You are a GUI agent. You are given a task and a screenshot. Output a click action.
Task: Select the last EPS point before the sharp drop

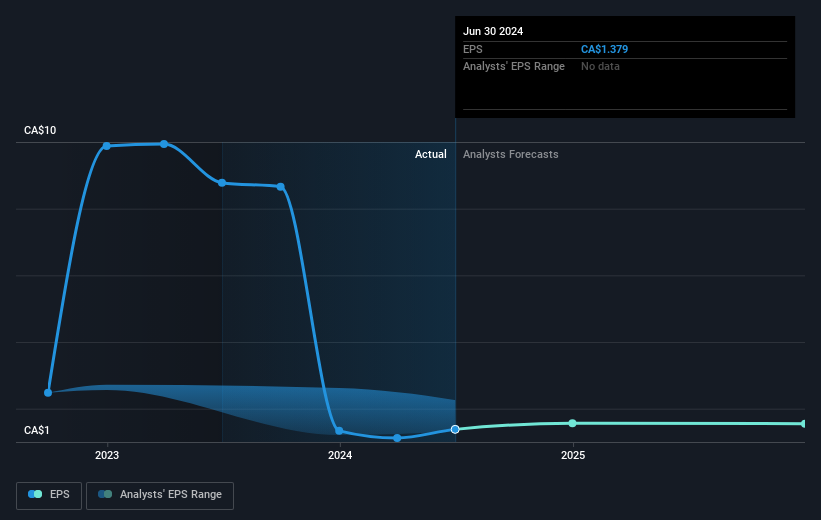tap(281, 187)
